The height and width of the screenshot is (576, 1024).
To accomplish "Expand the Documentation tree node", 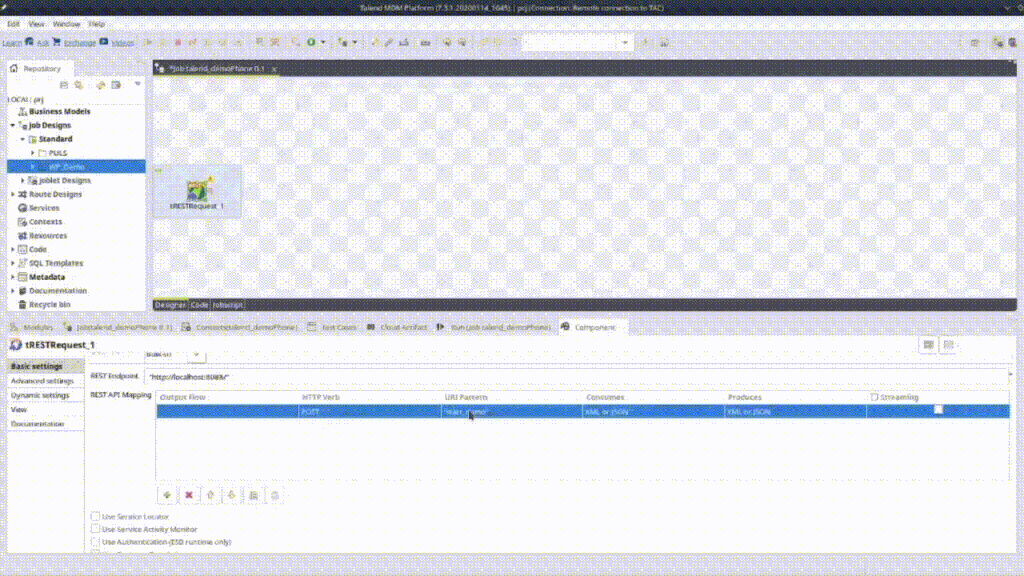I will tap(12, 291).
